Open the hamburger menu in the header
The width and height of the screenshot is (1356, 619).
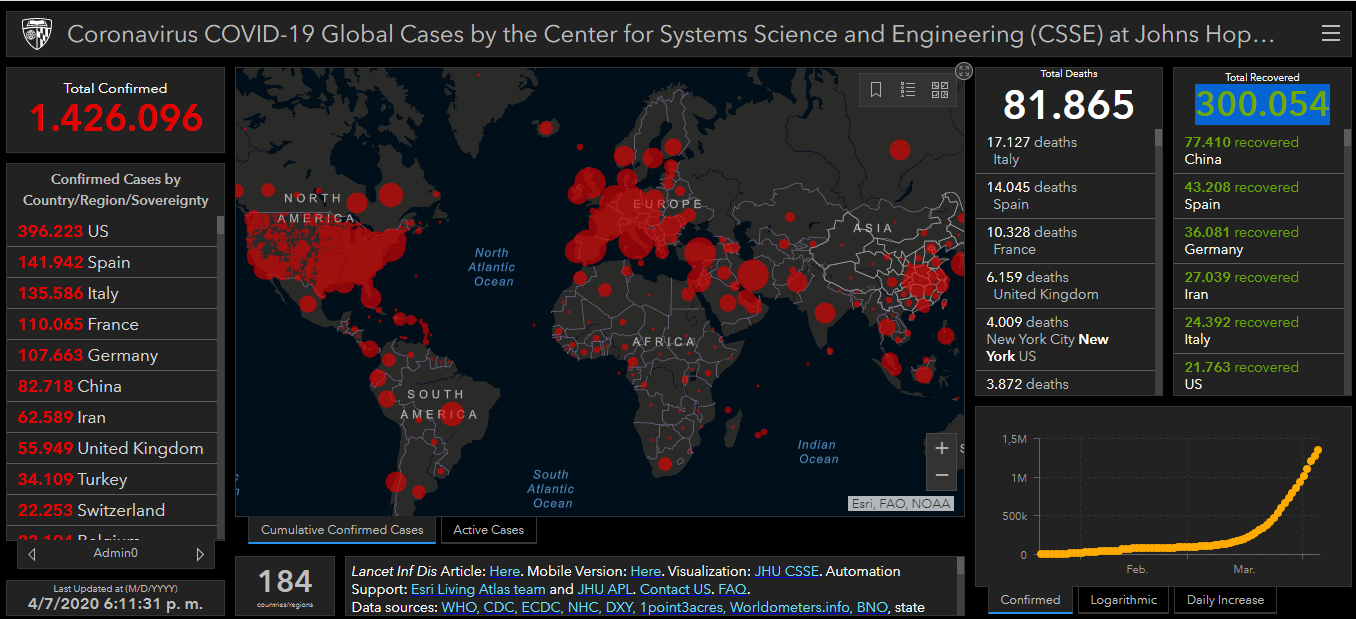tap(1330, 34)
